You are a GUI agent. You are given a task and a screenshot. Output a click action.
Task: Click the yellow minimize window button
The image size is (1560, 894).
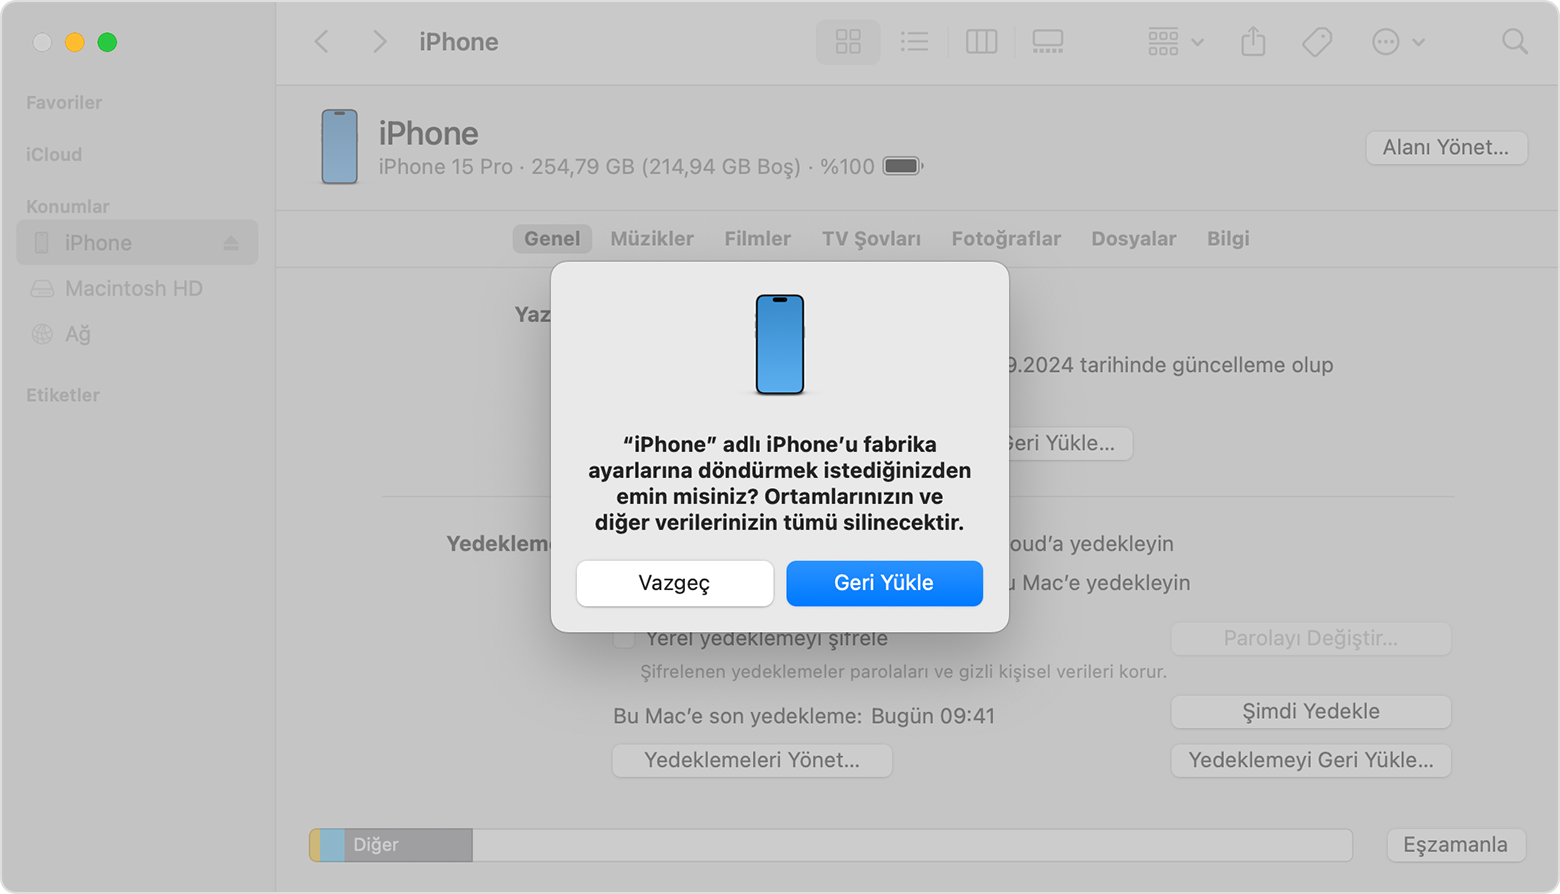point(74,42)
